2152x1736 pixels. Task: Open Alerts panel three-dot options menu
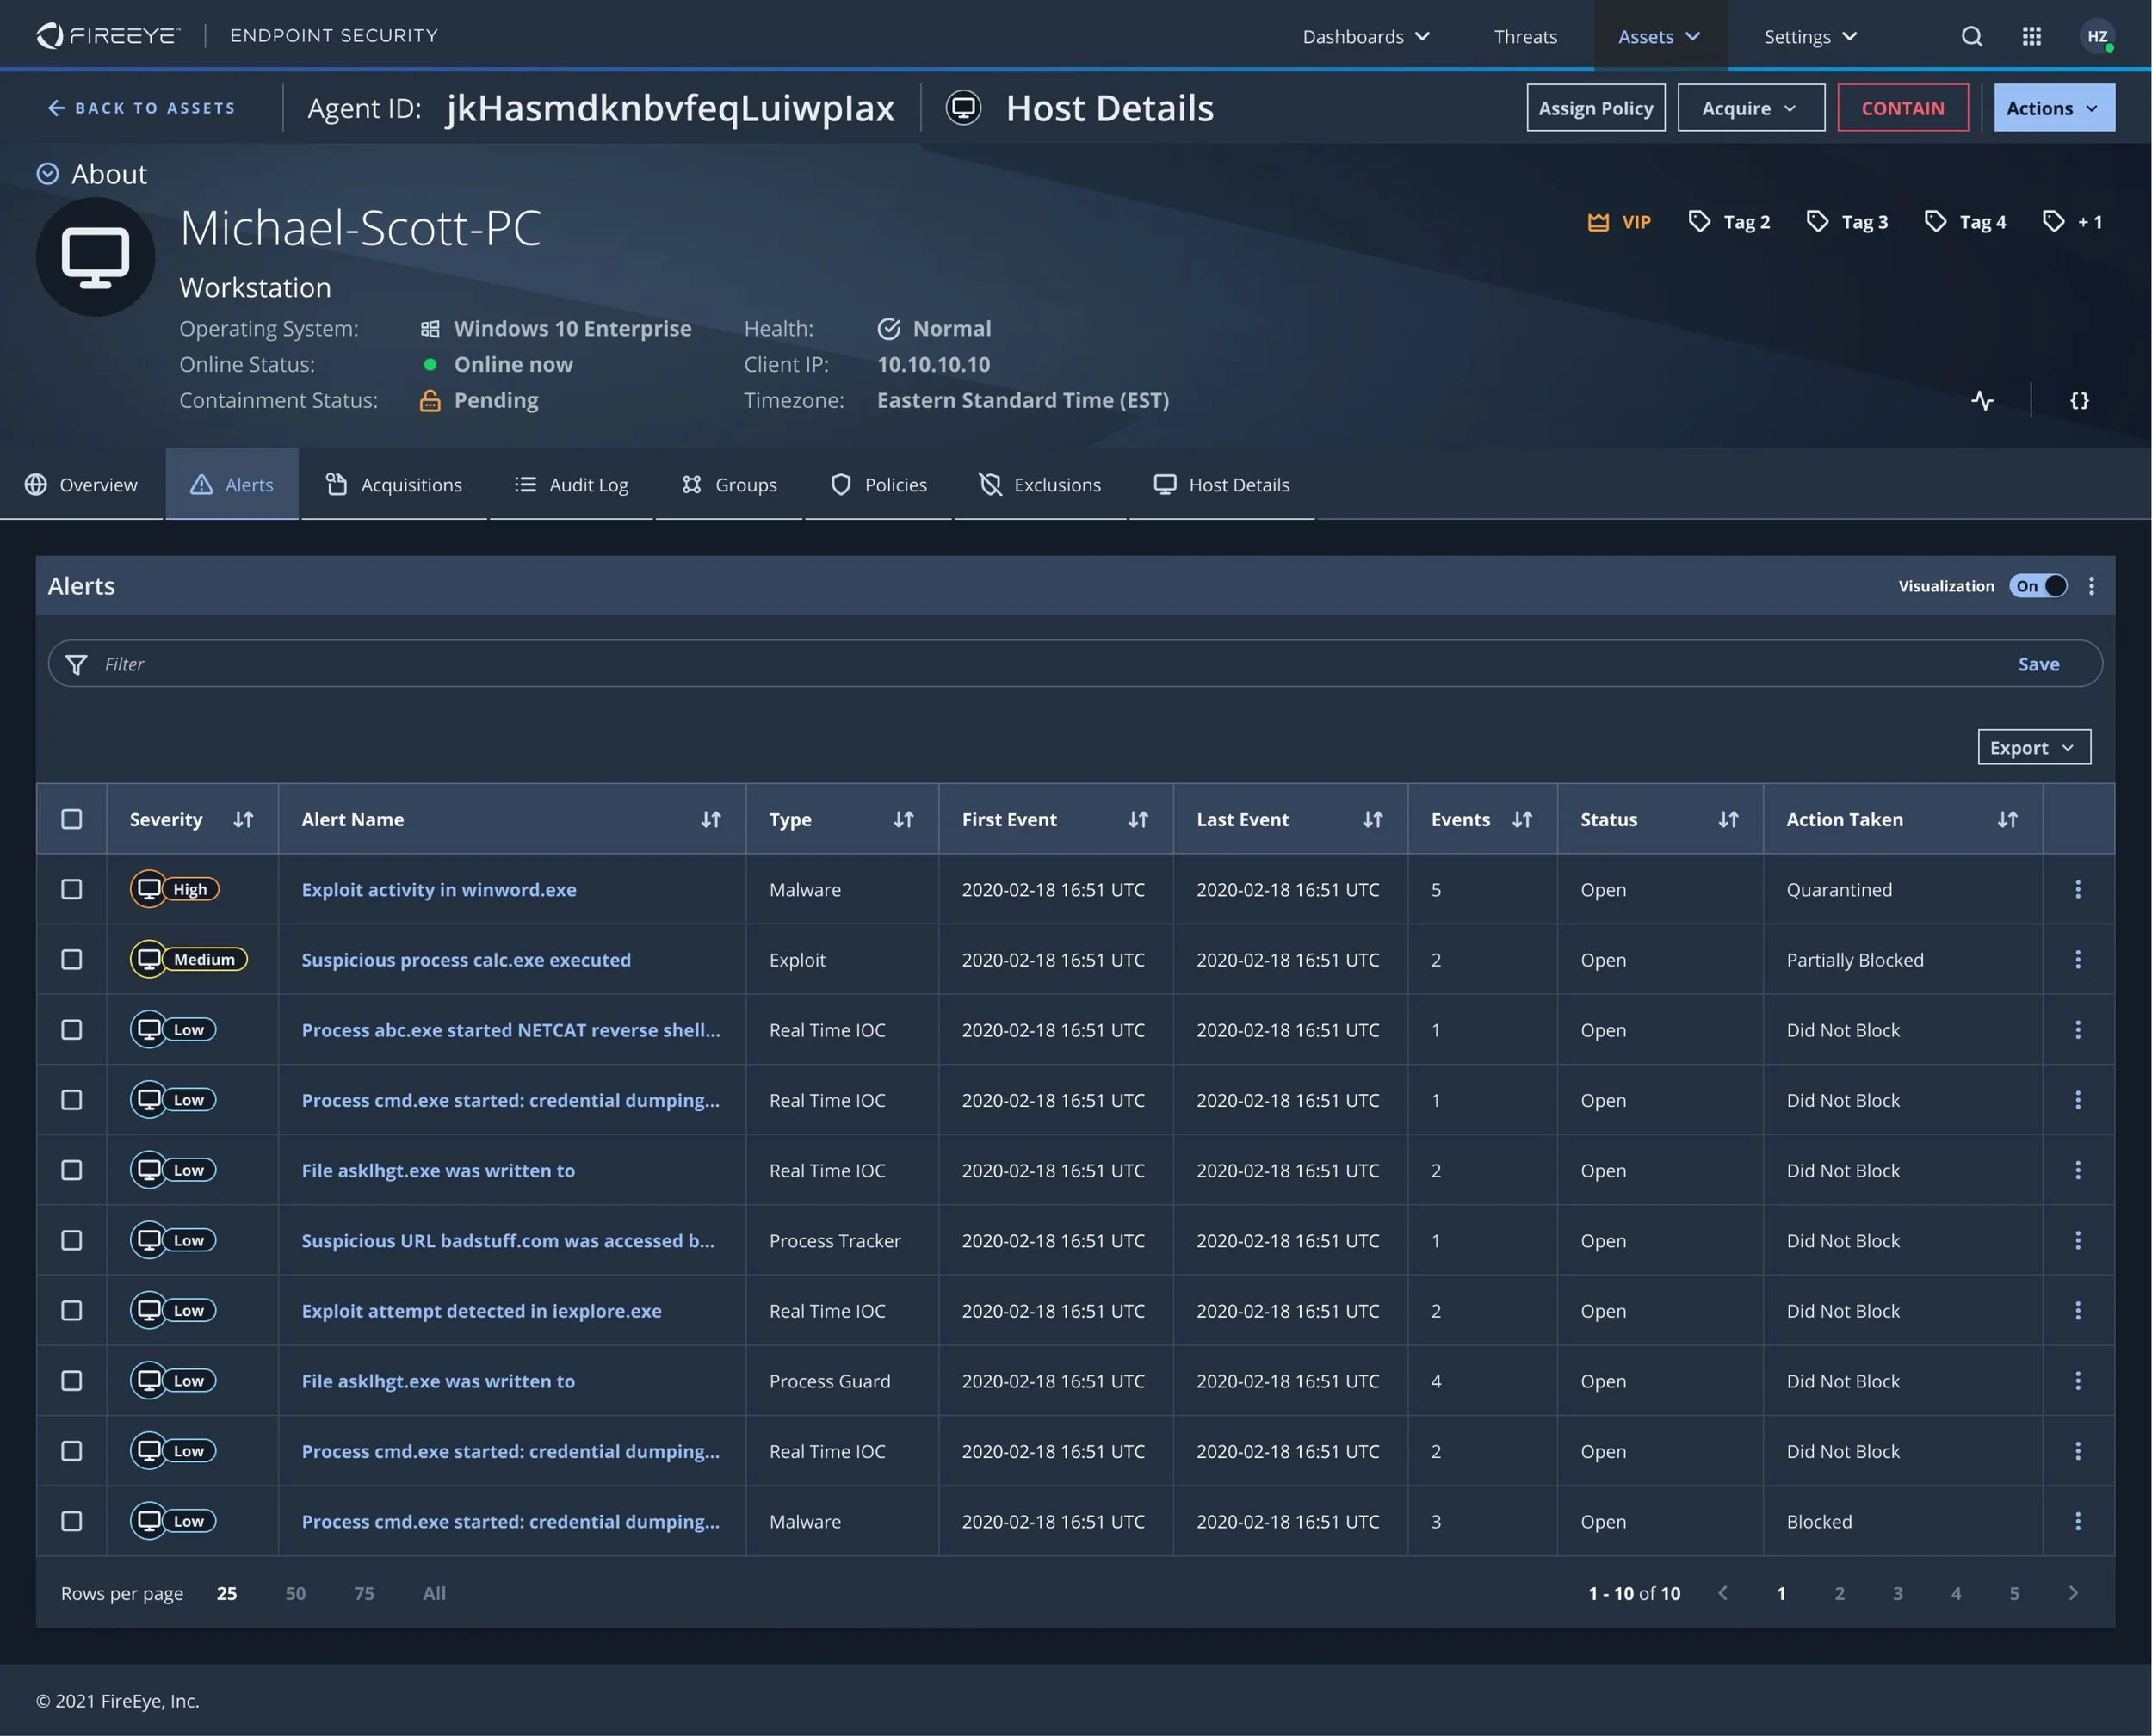[2091, 586]
